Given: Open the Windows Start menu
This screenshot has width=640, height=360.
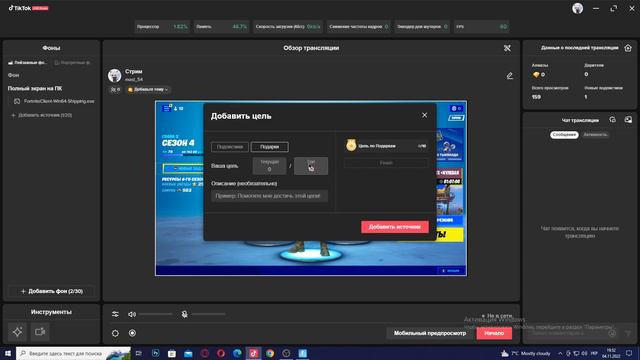Looking at the screenshot, I should 8,353.
